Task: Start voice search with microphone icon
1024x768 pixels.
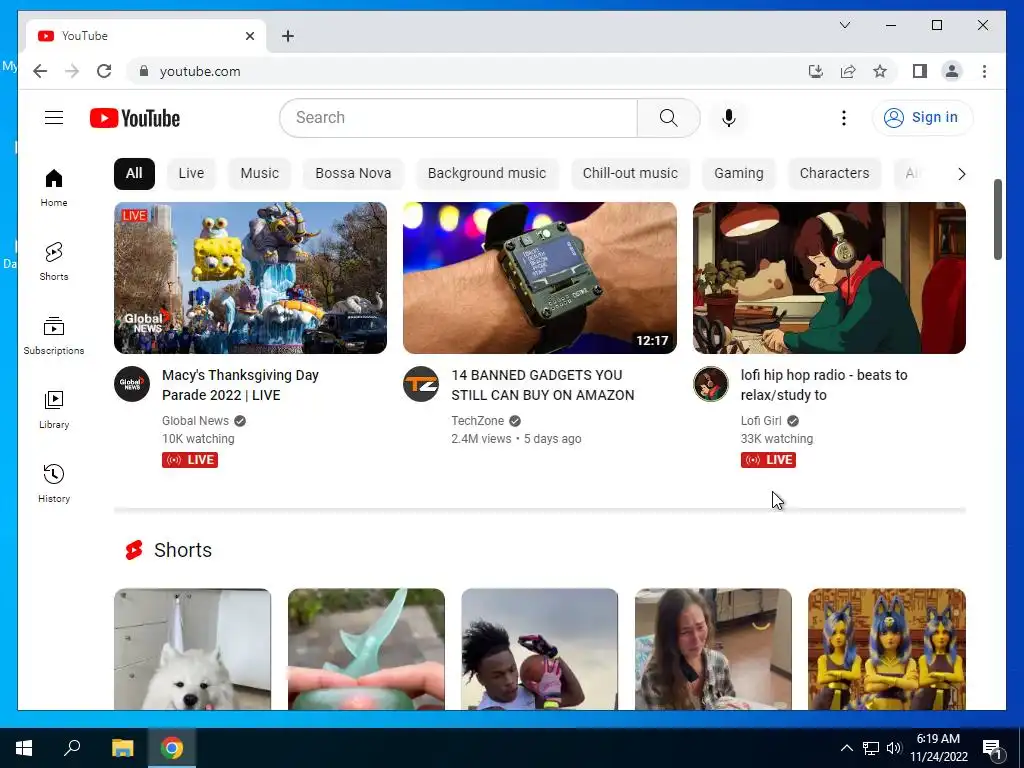Action: [729, 118]
